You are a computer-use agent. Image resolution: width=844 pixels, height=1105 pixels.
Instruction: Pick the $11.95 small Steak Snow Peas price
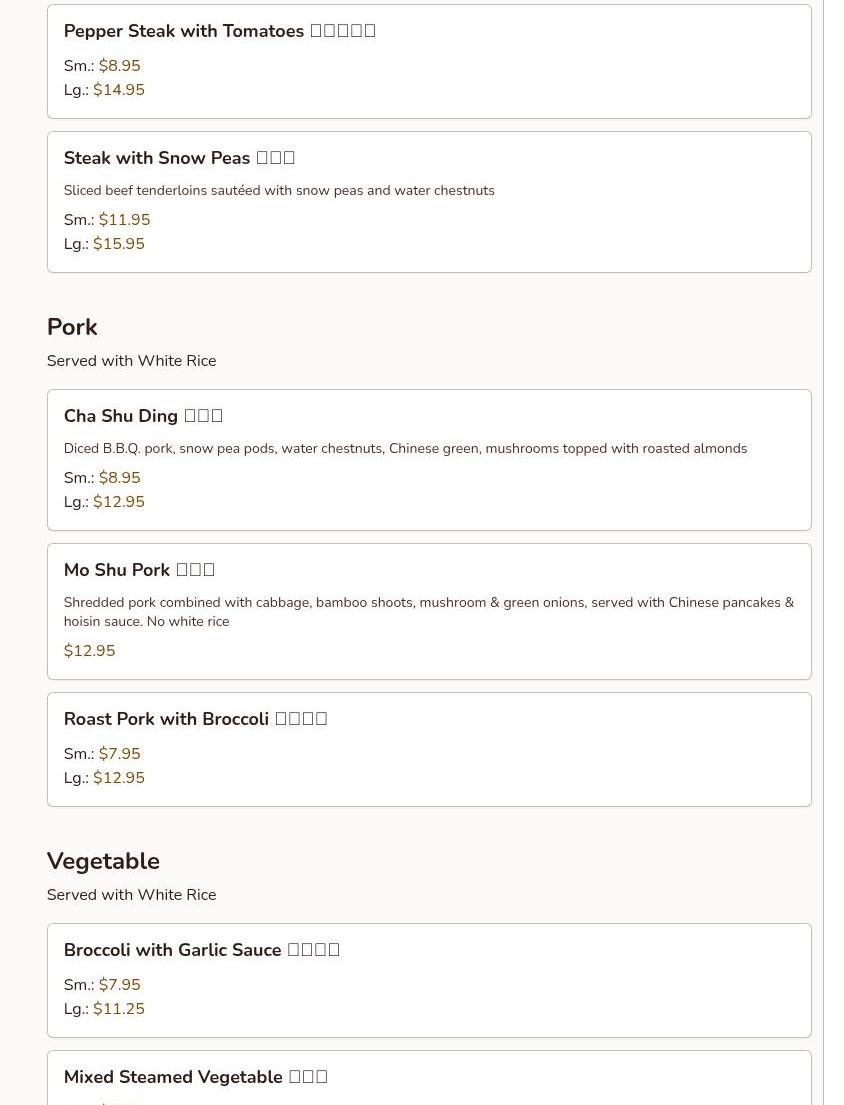[124, 220]
